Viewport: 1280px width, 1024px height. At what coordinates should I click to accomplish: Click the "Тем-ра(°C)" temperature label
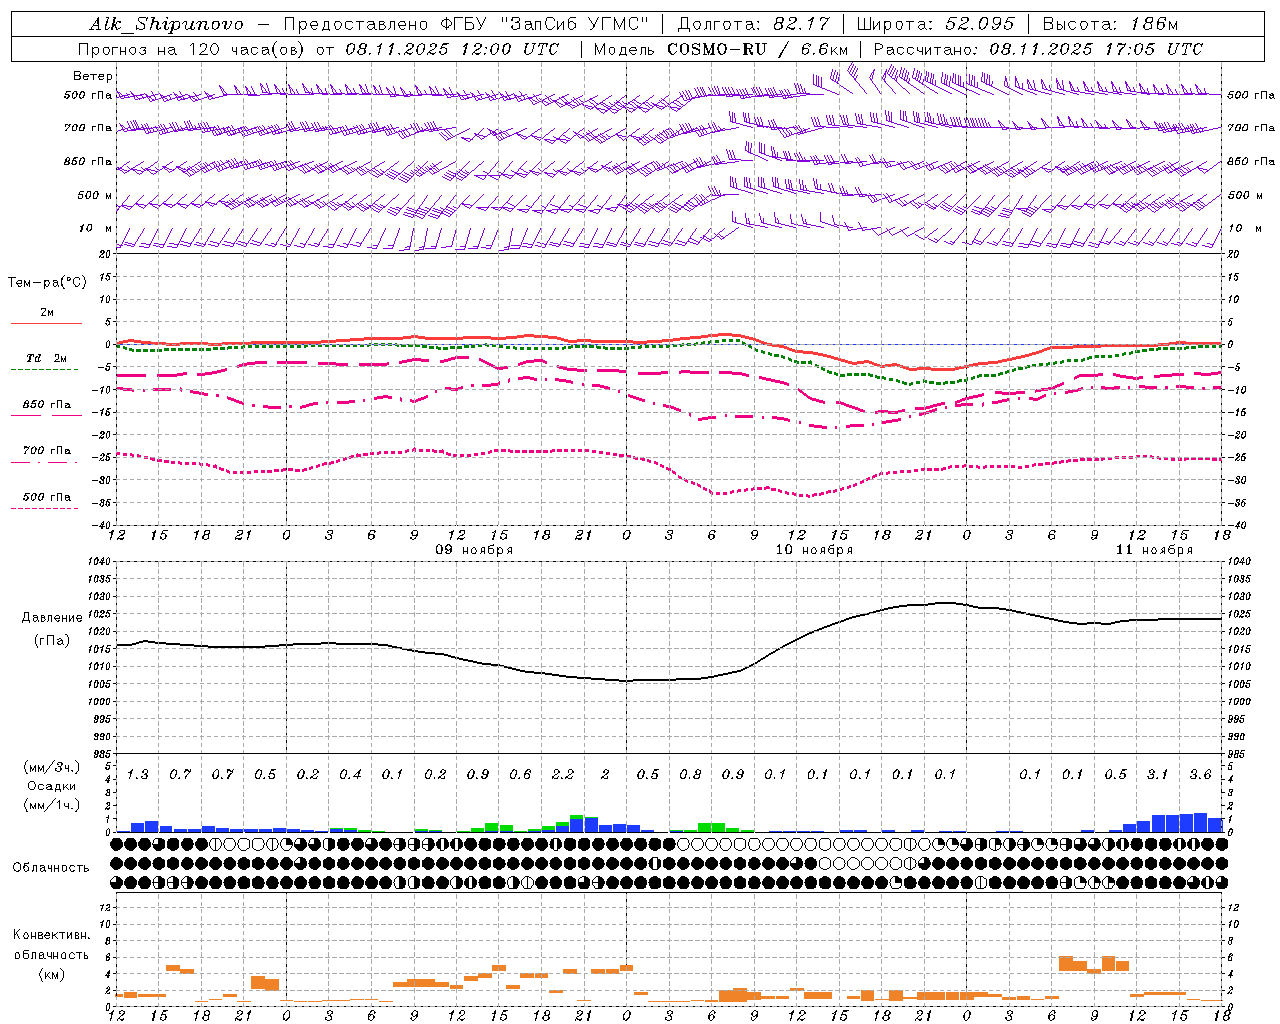[x=47, y=283]
